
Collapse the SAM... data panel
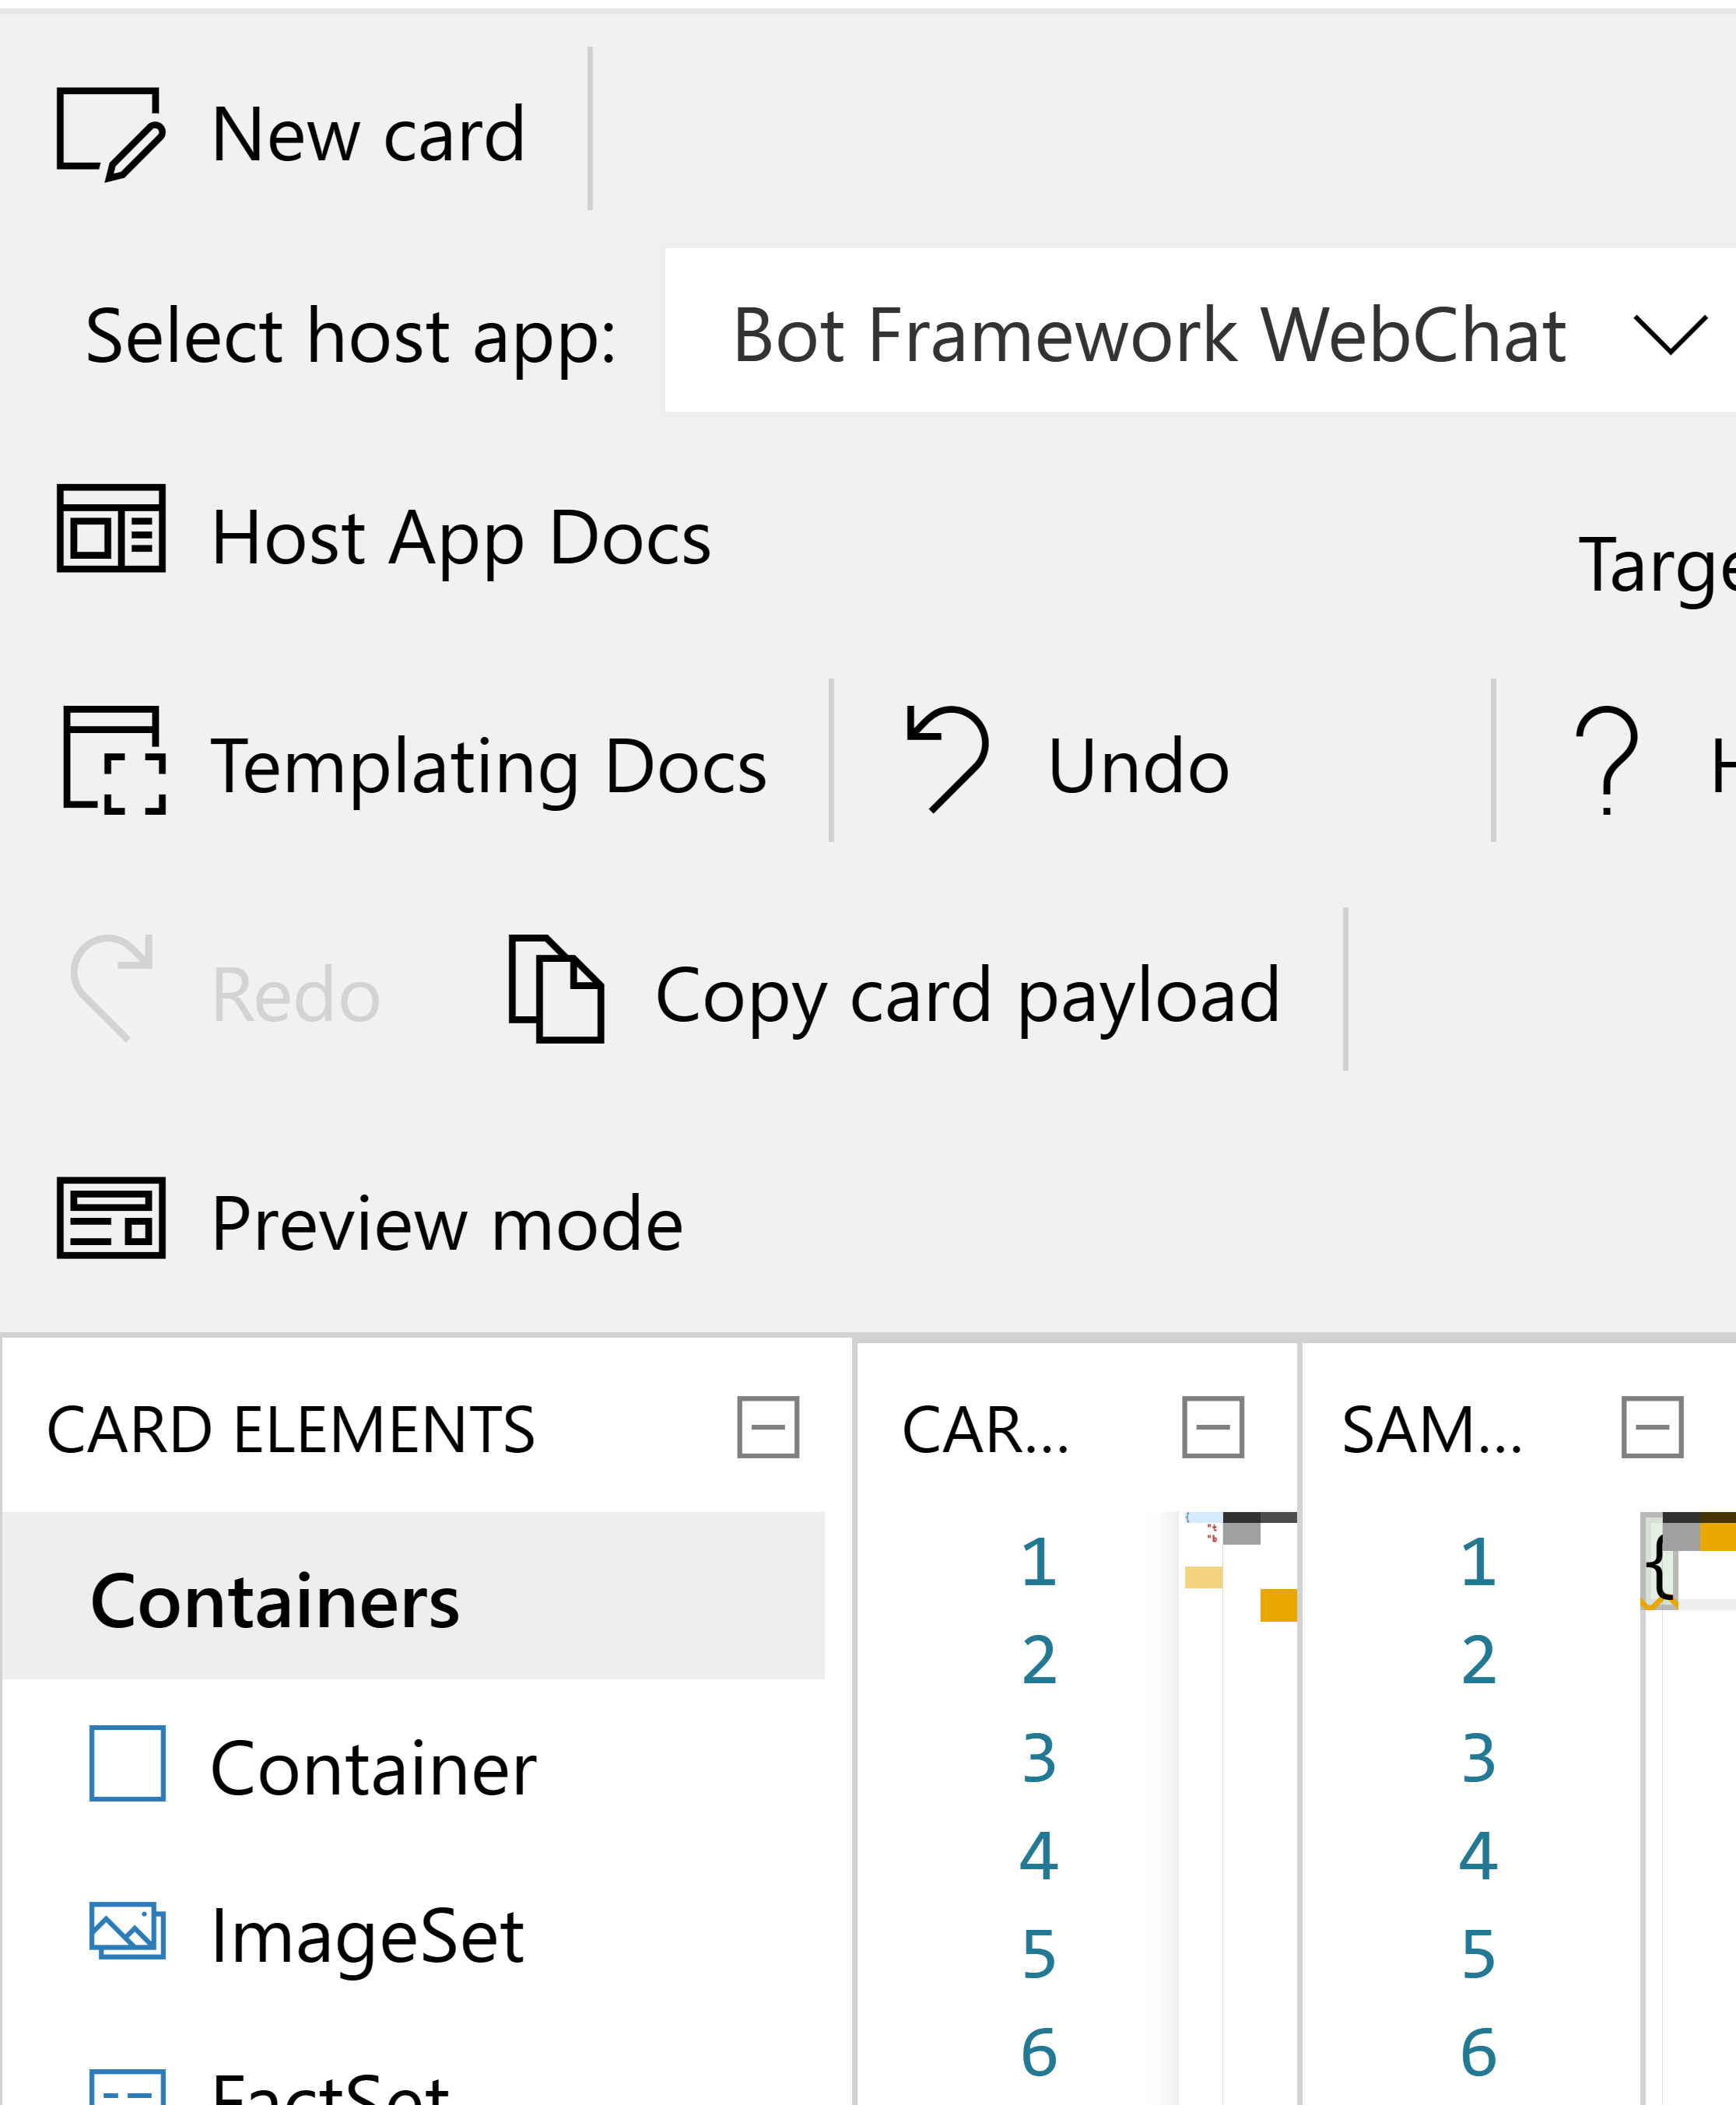(1652, 1427)
